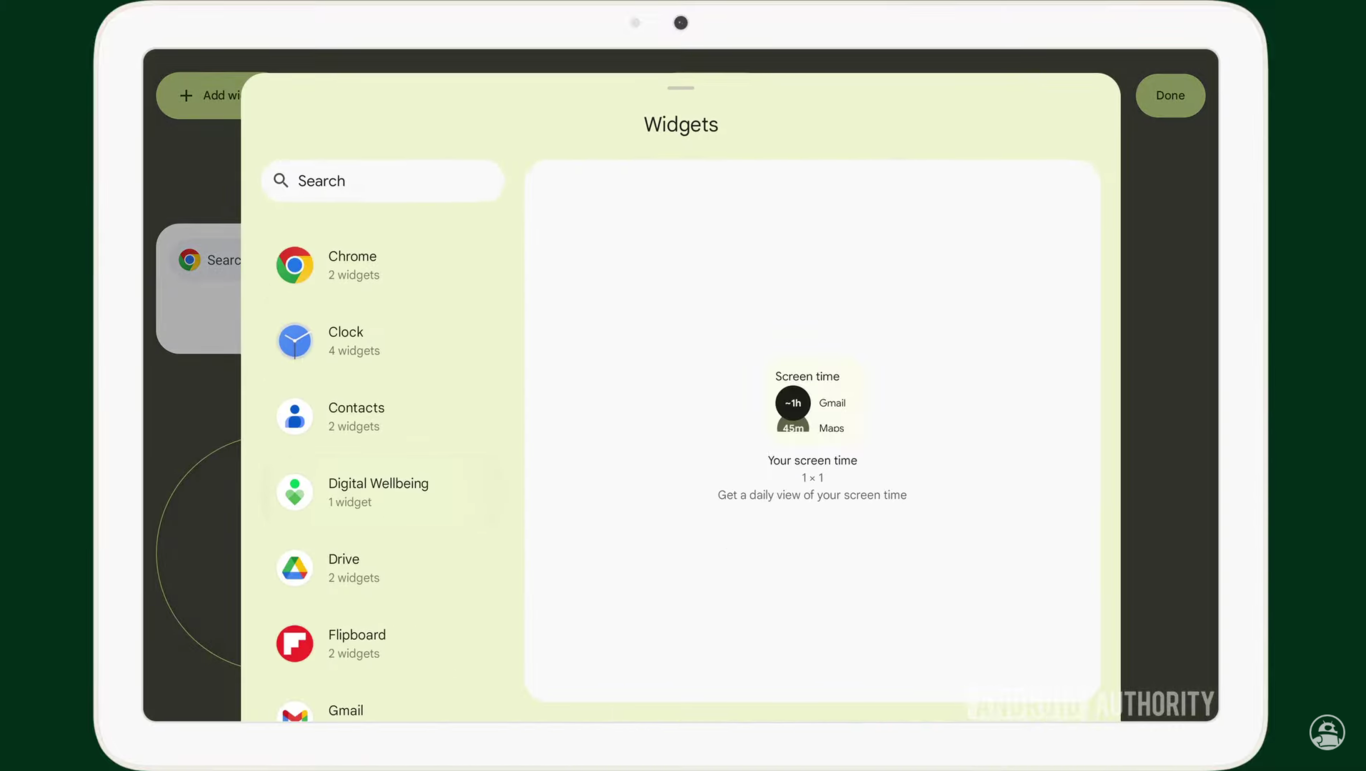Select the Chrome app icon
This screenshot has width=1366, height=771.
[x=294, y=264]
